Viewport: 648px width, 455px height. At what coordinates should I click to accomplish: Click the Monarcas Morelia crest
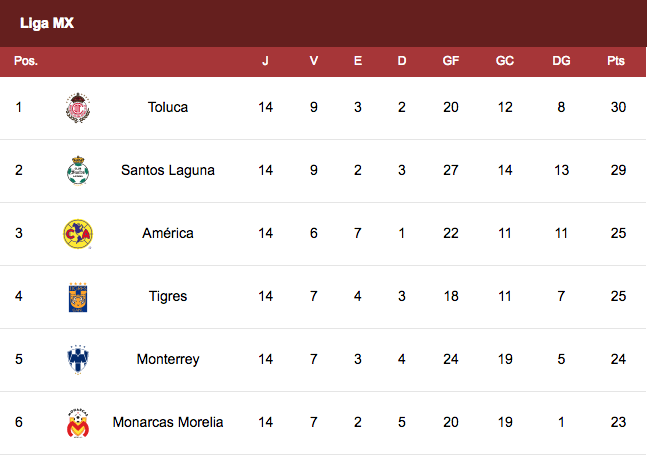point(78,423)
